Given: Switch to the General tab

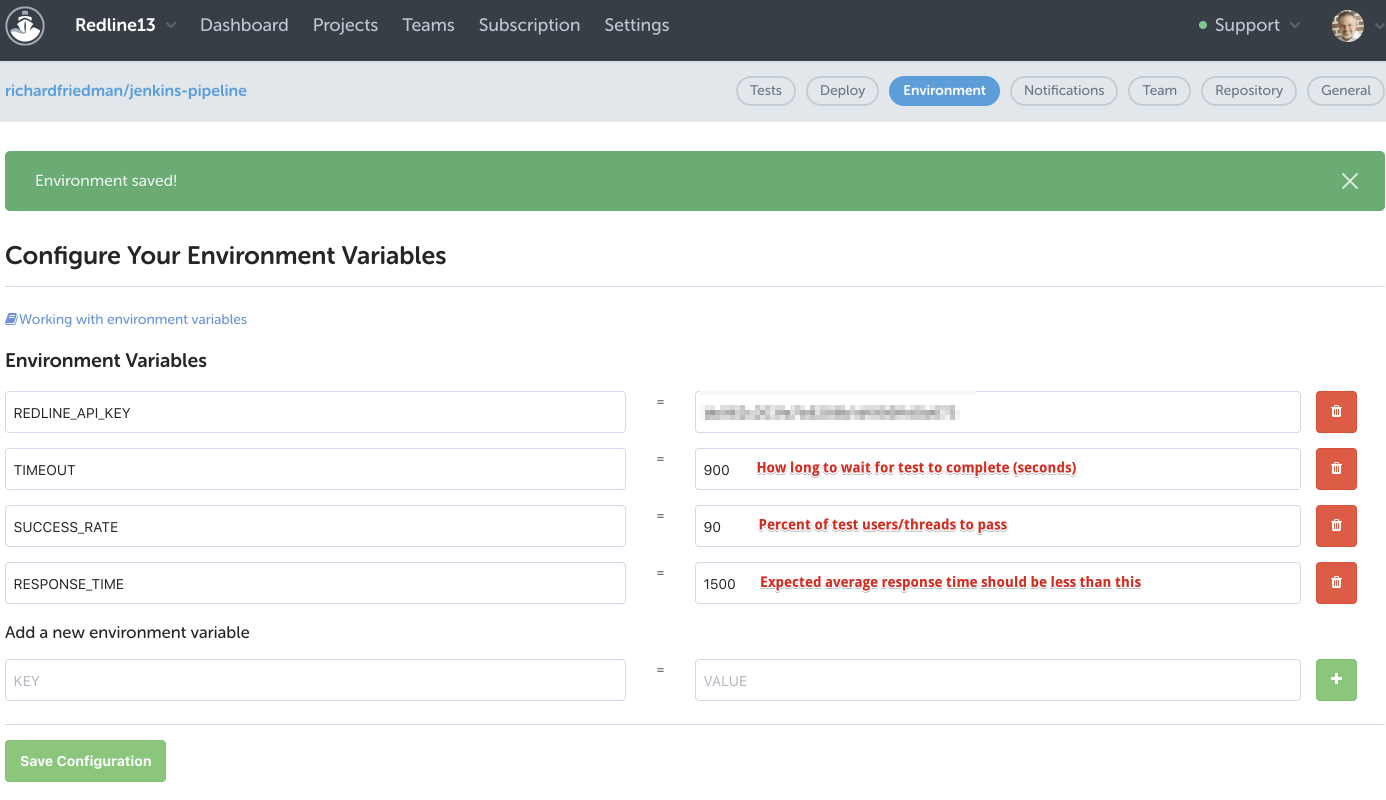Looking at the screenshot, I should [1346, 90].
